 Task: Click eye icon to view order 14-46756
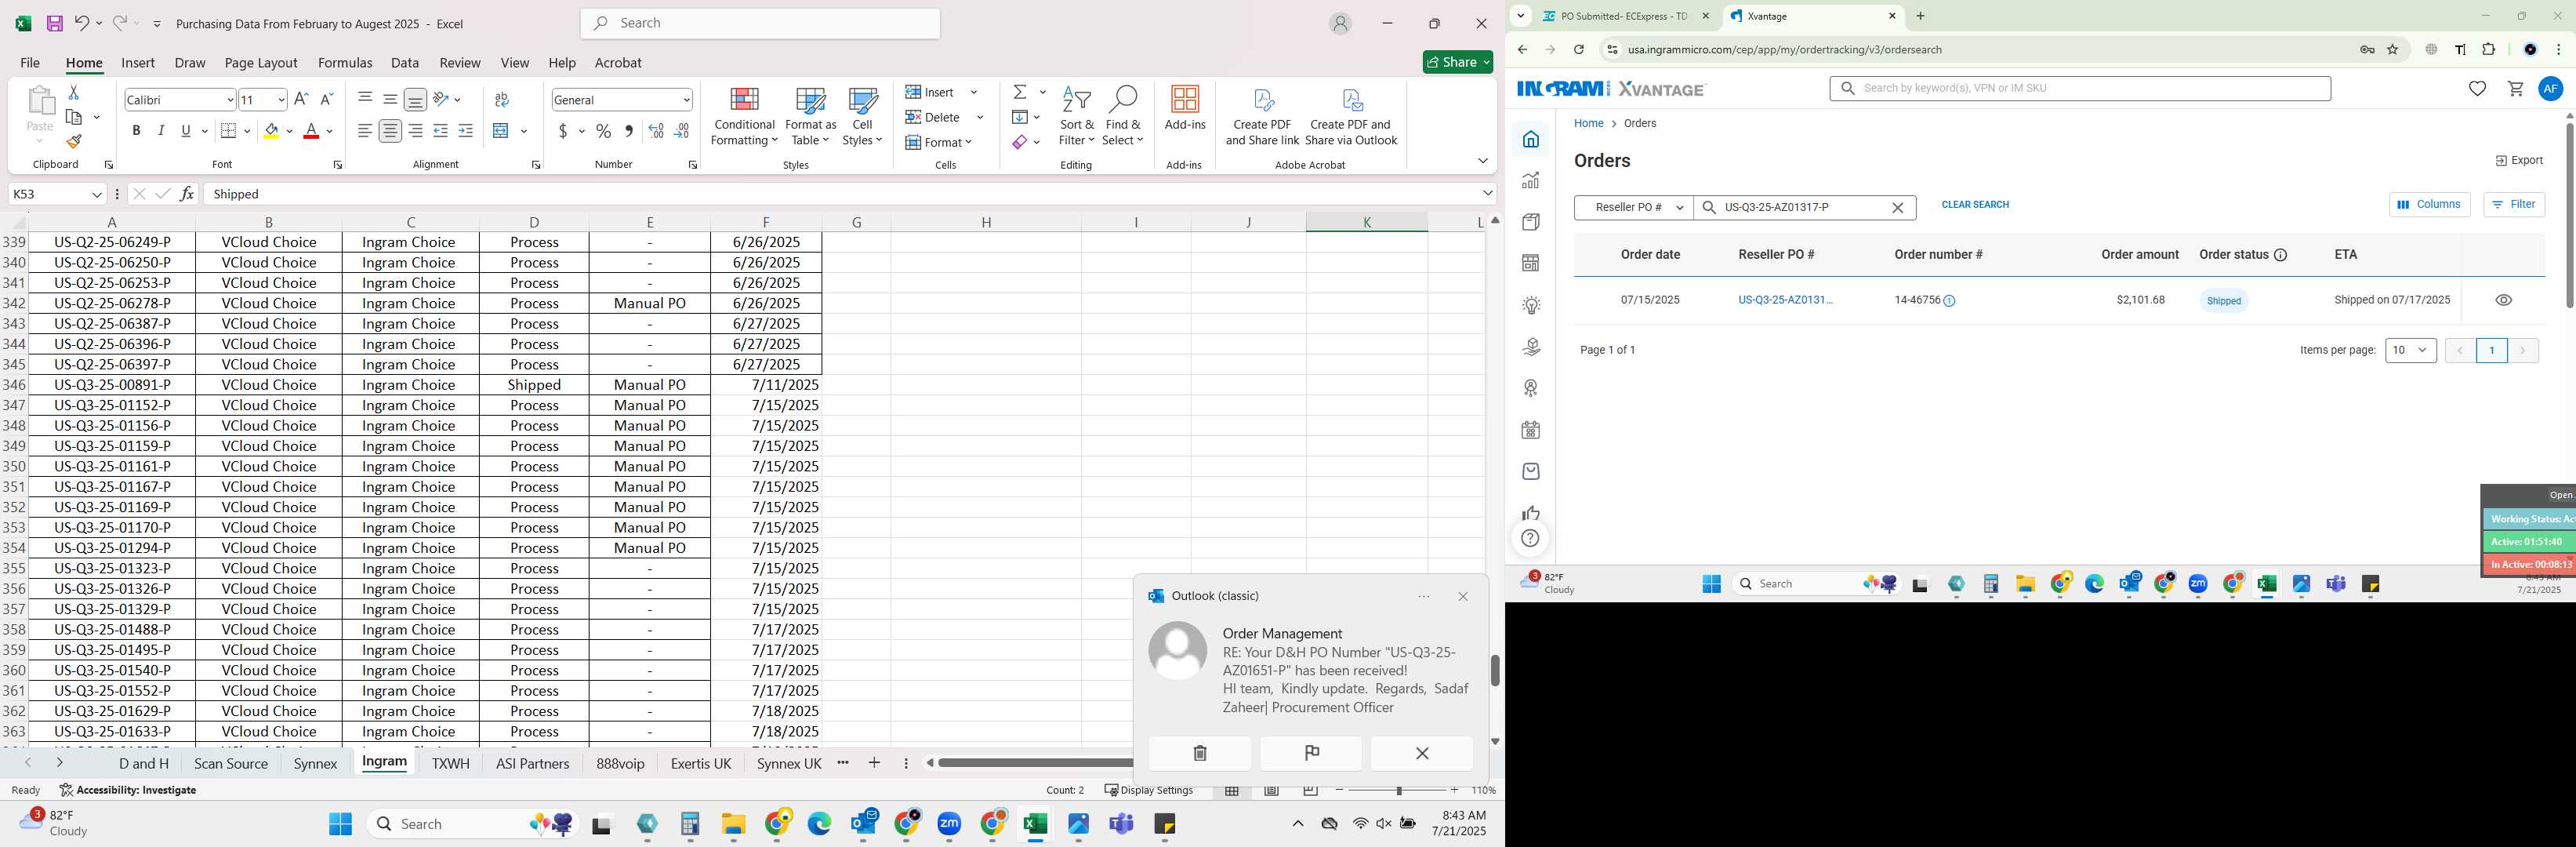coord(2503,300)
